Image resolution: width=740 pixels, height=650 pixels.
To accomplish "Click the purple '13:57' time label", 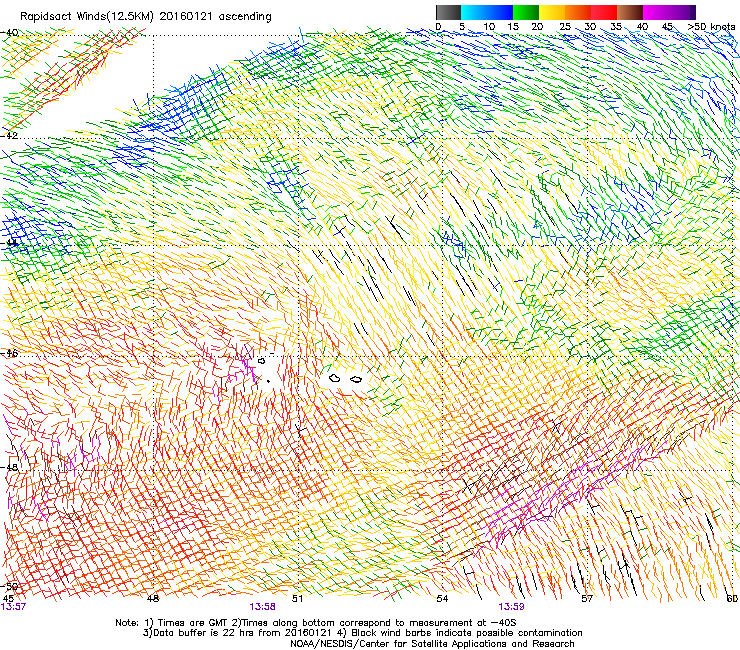I will (x=13, y=607).
